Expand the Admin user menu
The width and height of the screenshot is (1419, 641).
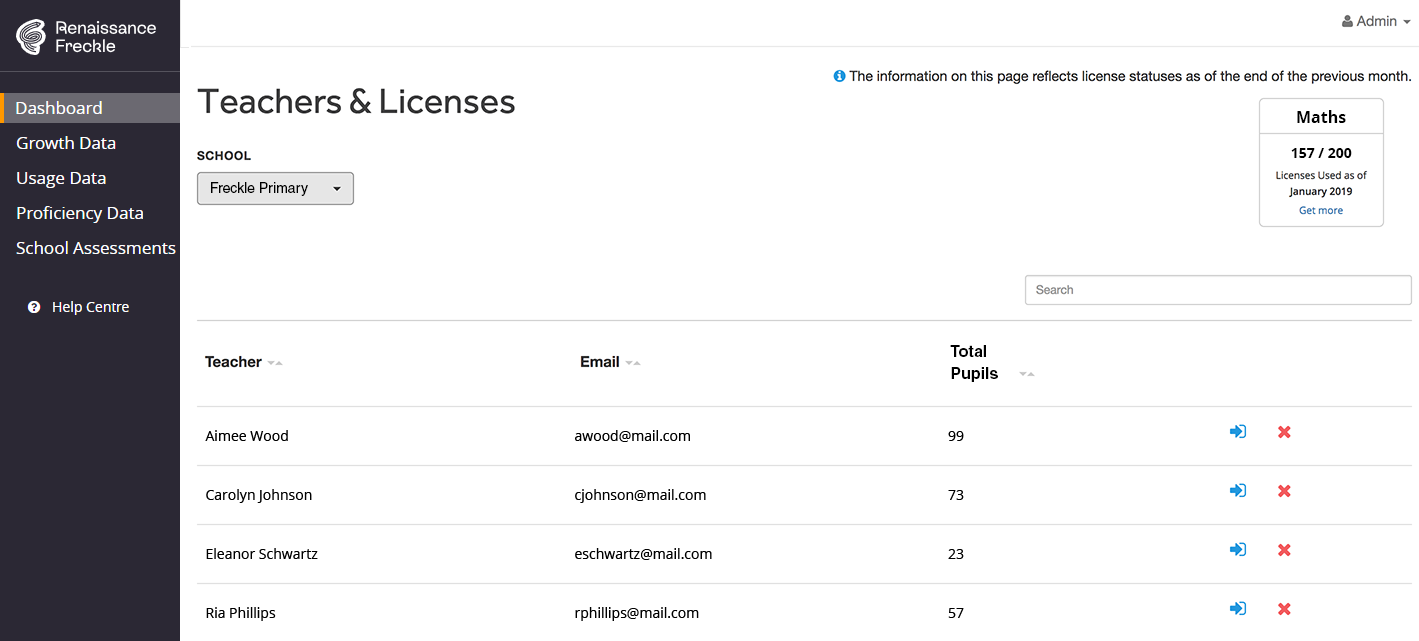(x=1376, y=21)
